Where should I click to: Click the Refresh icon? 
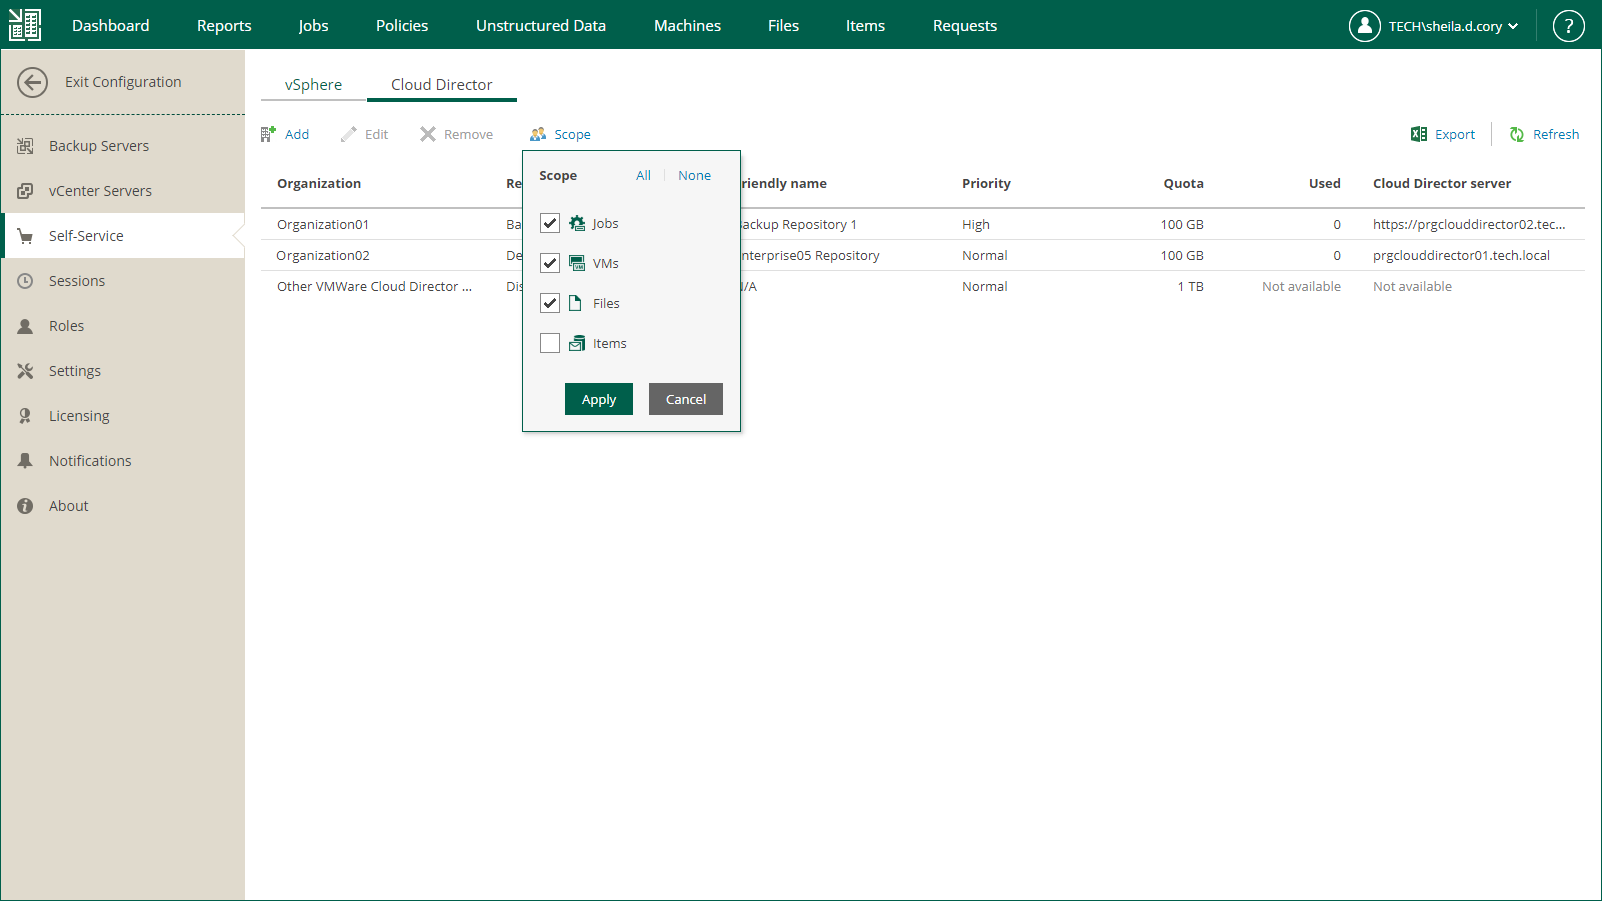click(1517, 134)
